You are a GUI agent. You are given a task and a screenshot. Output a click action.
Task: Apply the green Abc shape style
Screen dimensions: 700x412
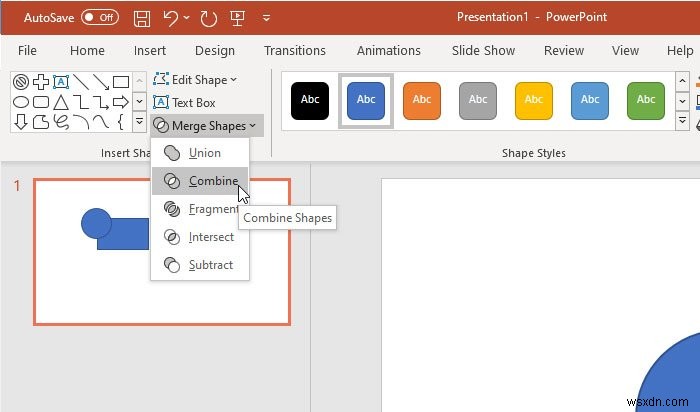click(x=646, y=101)
